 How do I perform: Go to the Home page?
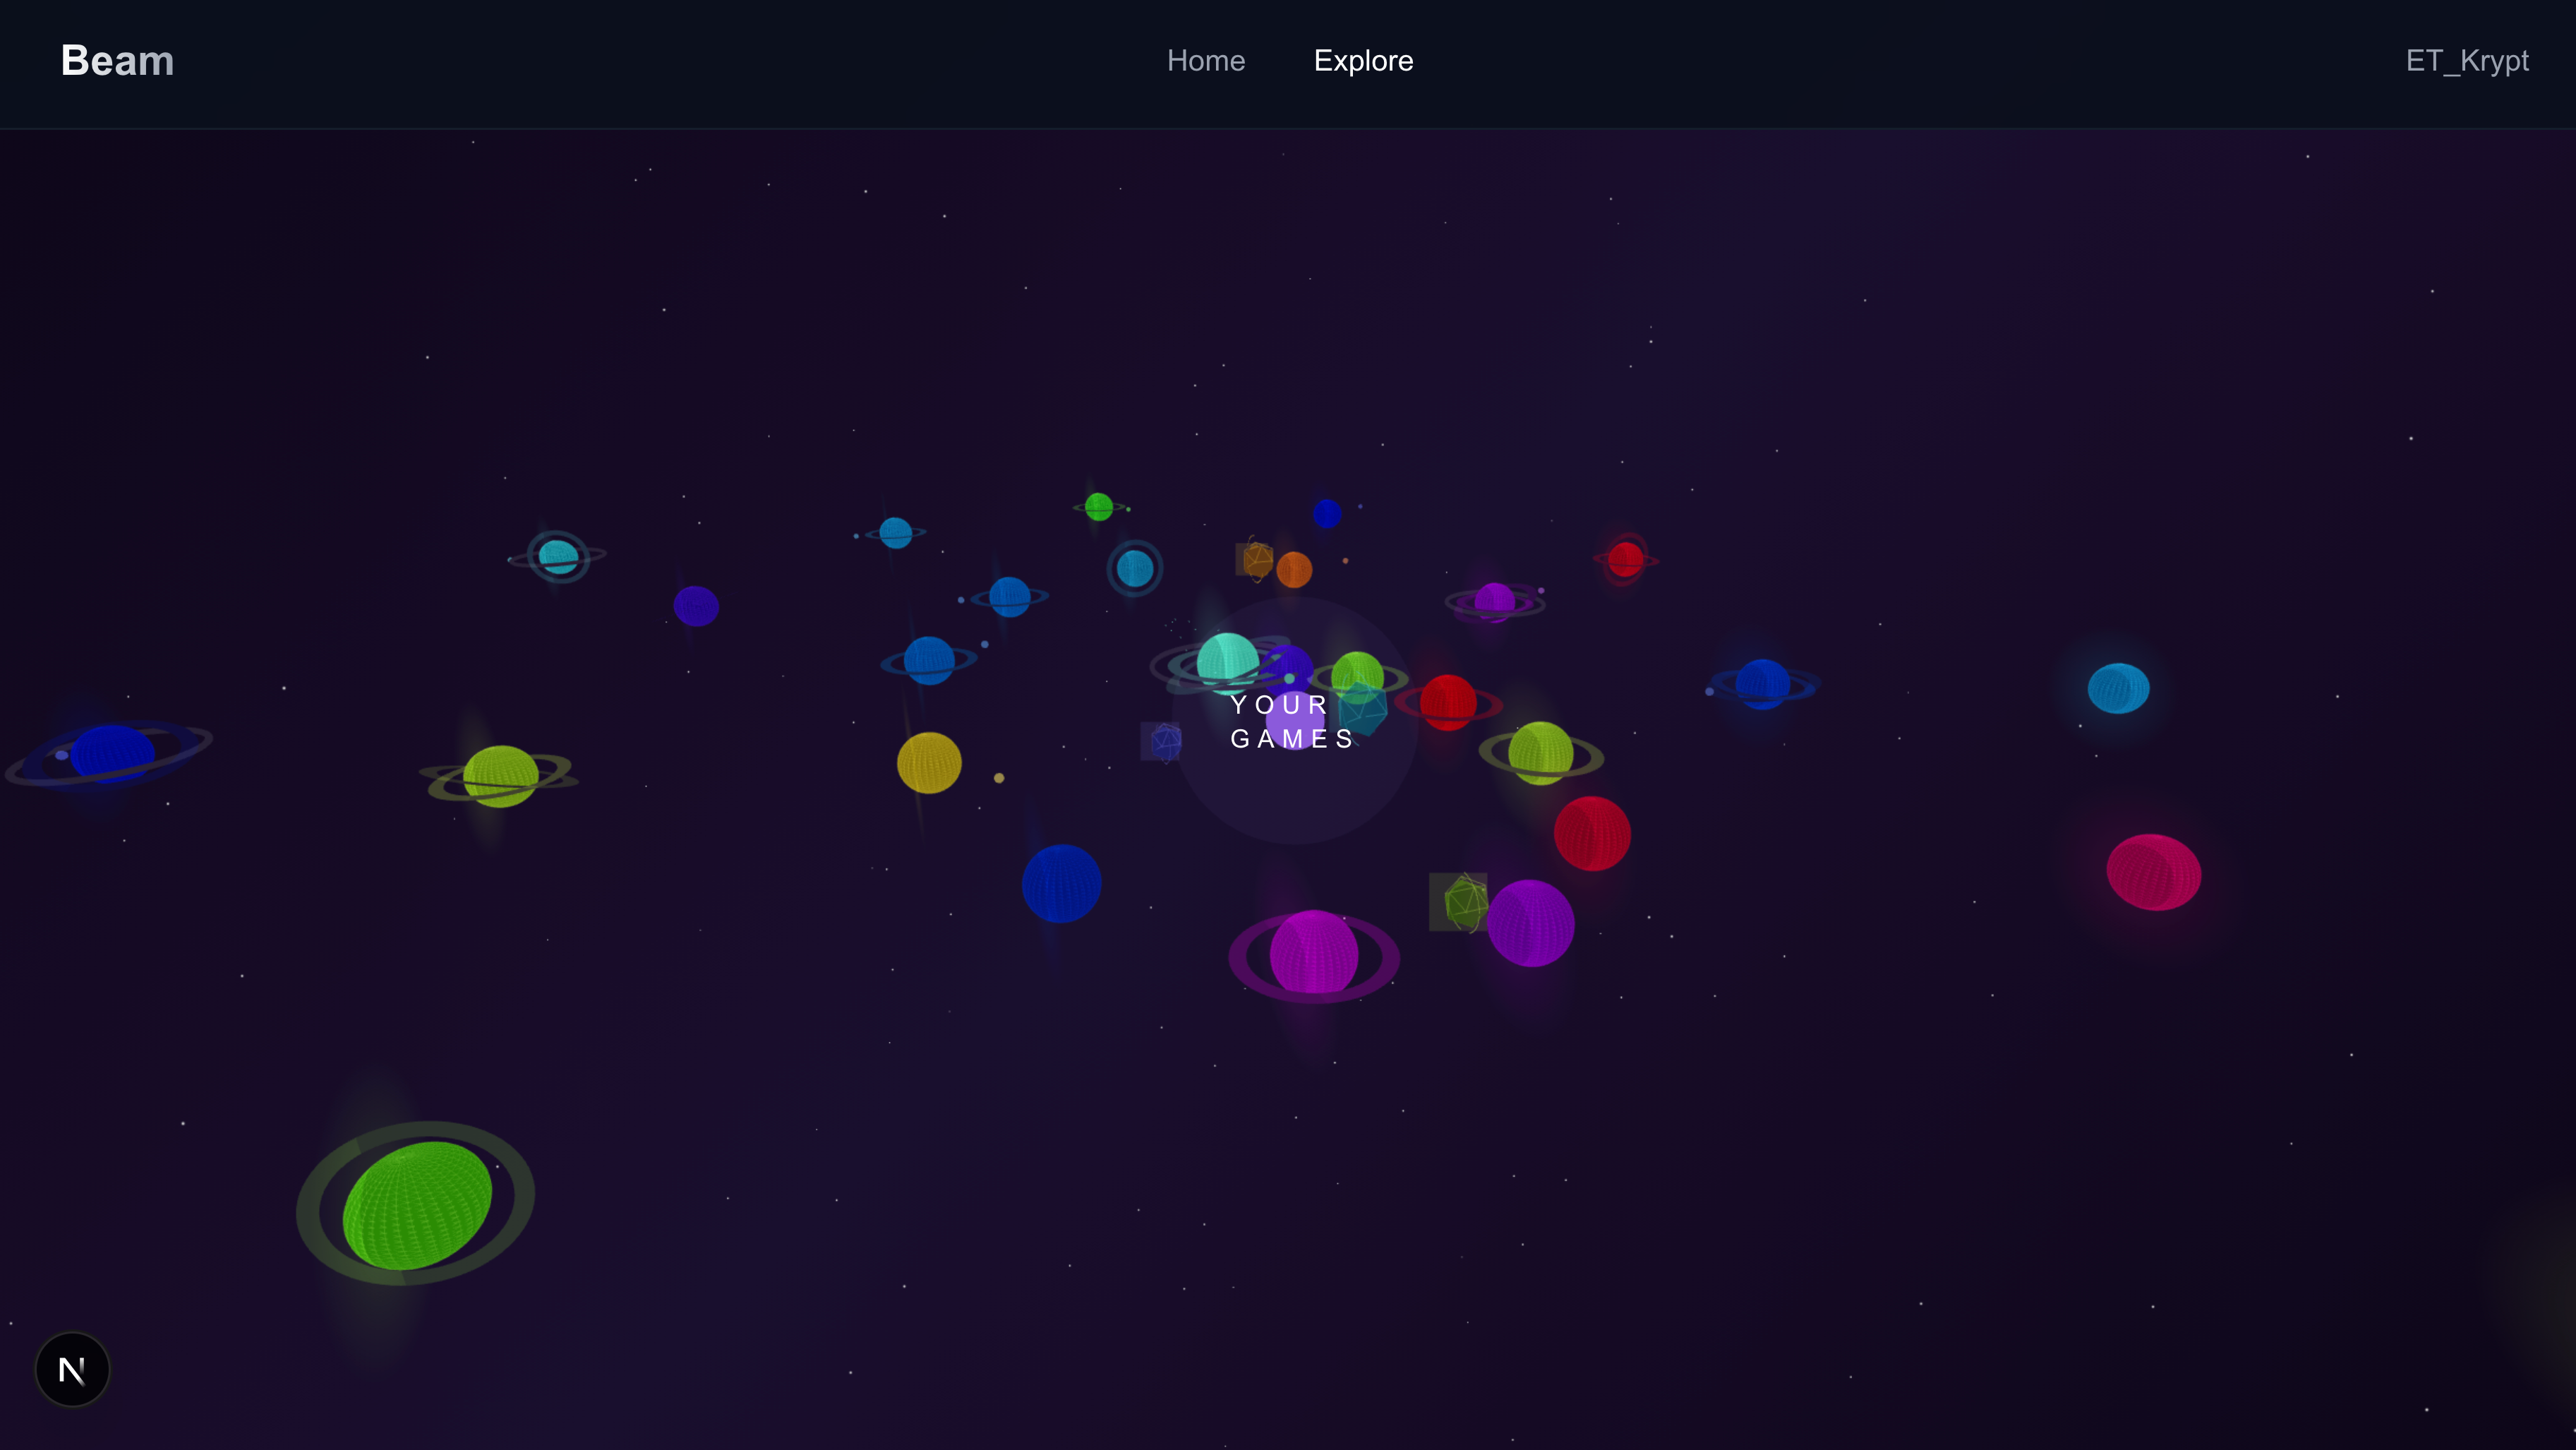(x=1205, y=61)
